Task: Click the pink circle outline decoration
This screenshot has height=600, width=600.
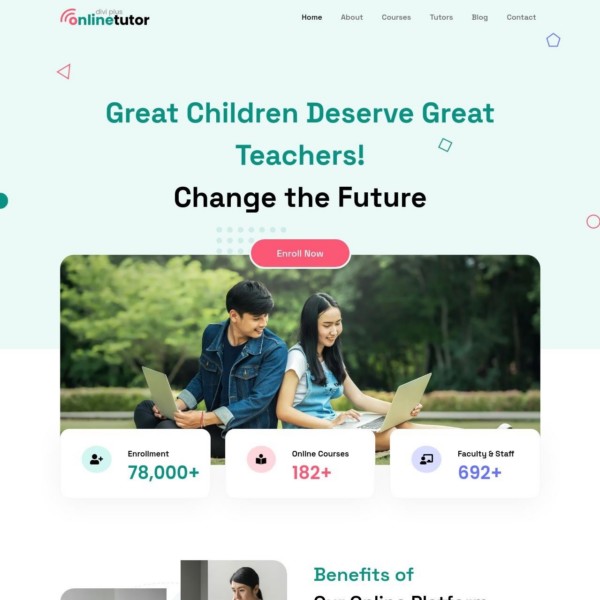Action: (x=593, y=221)
